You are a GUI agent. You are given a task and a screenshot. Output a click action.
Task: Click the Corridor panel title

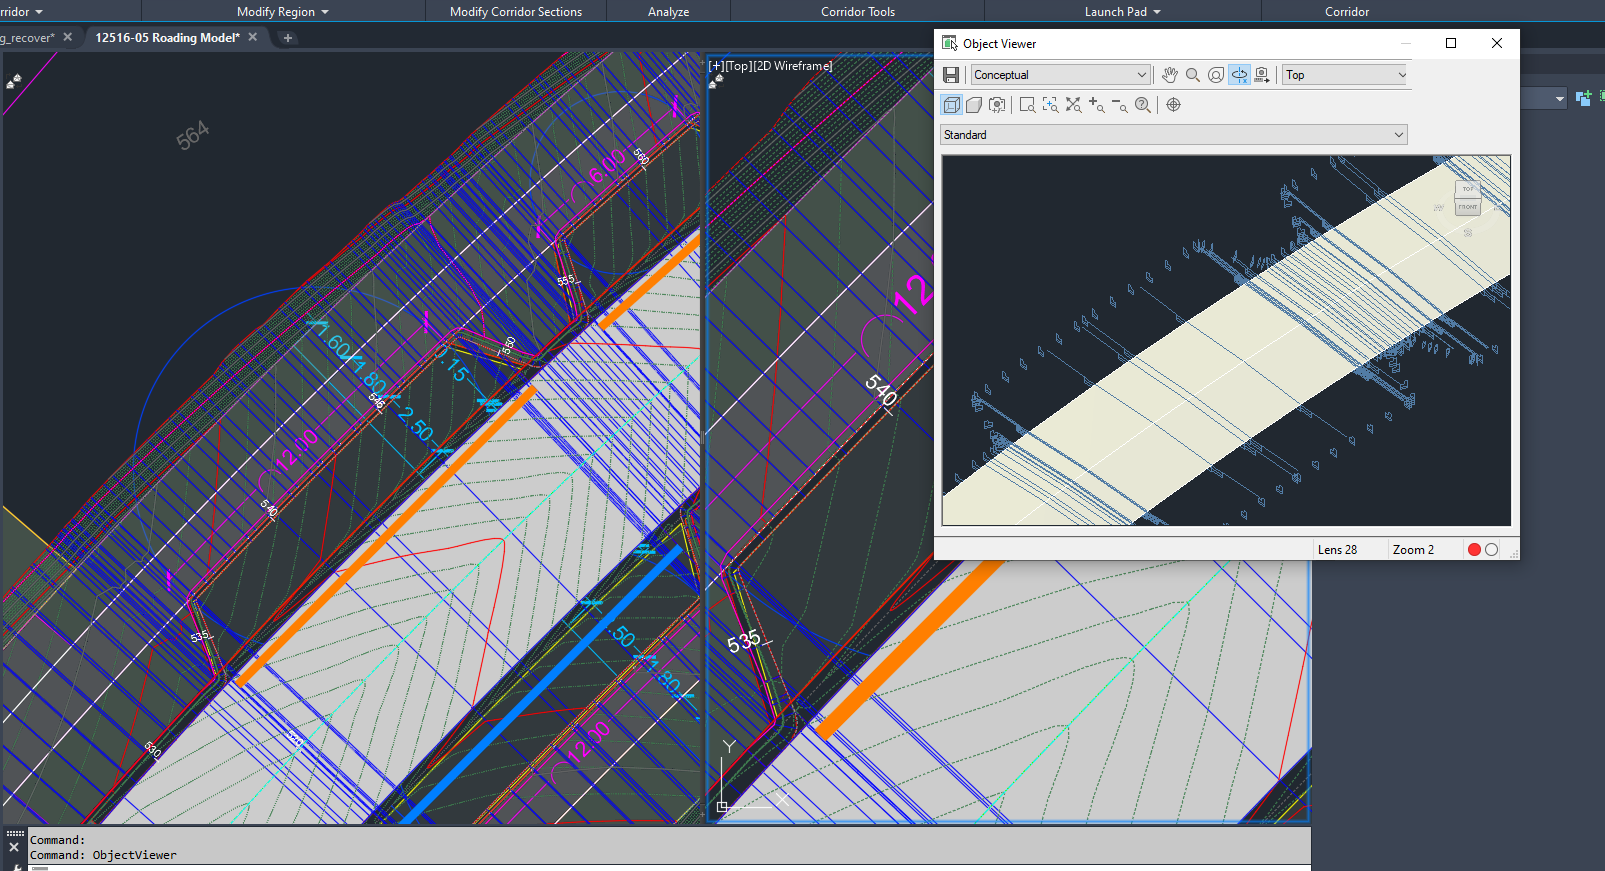coord(1347,12)
